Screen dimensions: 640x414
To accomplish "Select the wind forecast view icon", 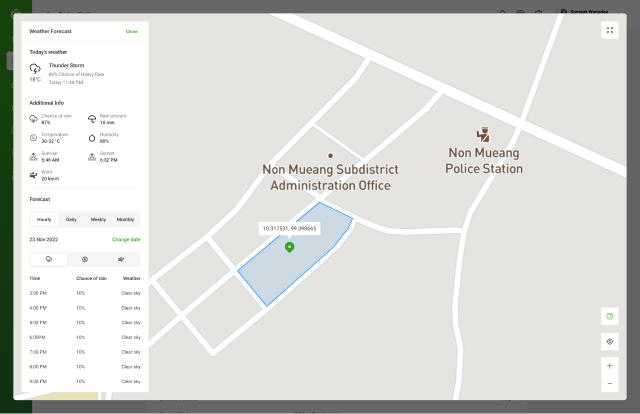I will pos(121,259).
